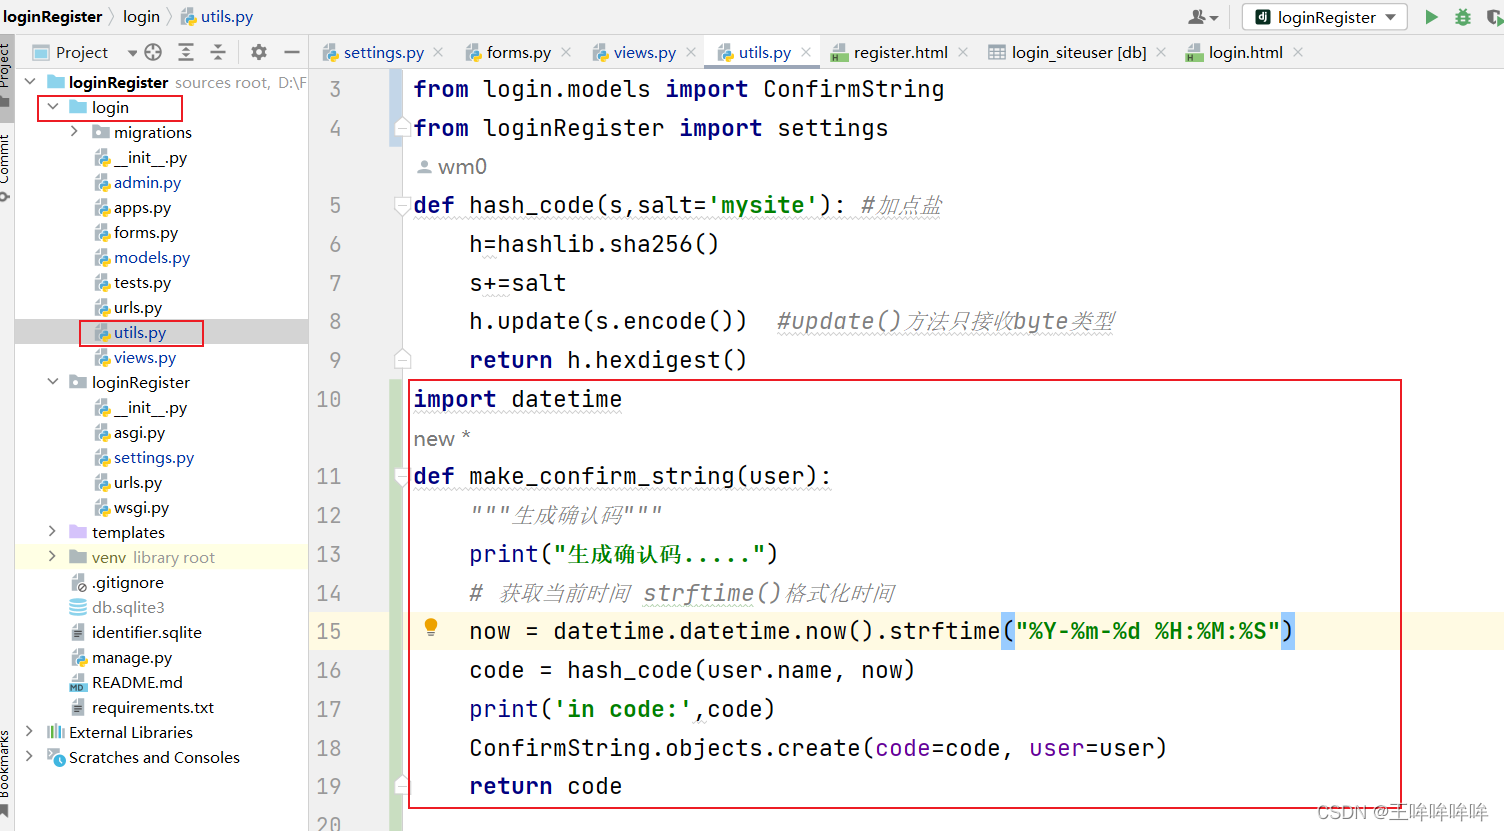Select wsgi.py in project tree
This screenshot has width=1504, height=831.
pyautogui.click(x=141, y=507)
